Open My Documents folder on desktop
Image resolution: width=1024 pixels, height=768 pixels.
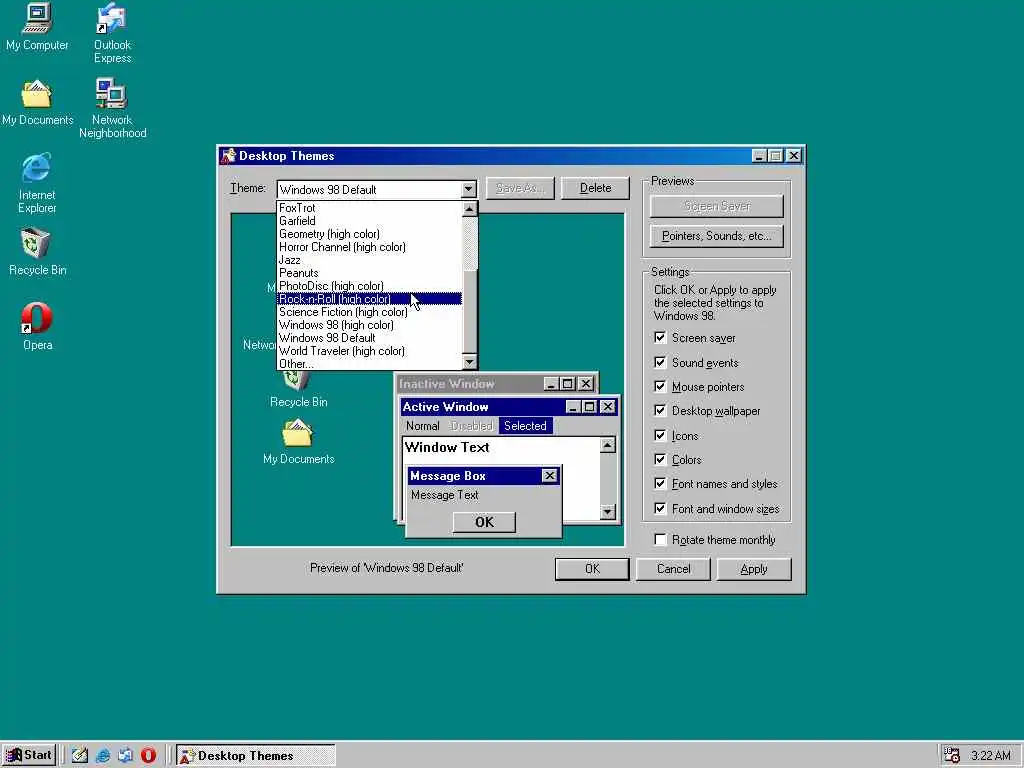click(37, 103)
